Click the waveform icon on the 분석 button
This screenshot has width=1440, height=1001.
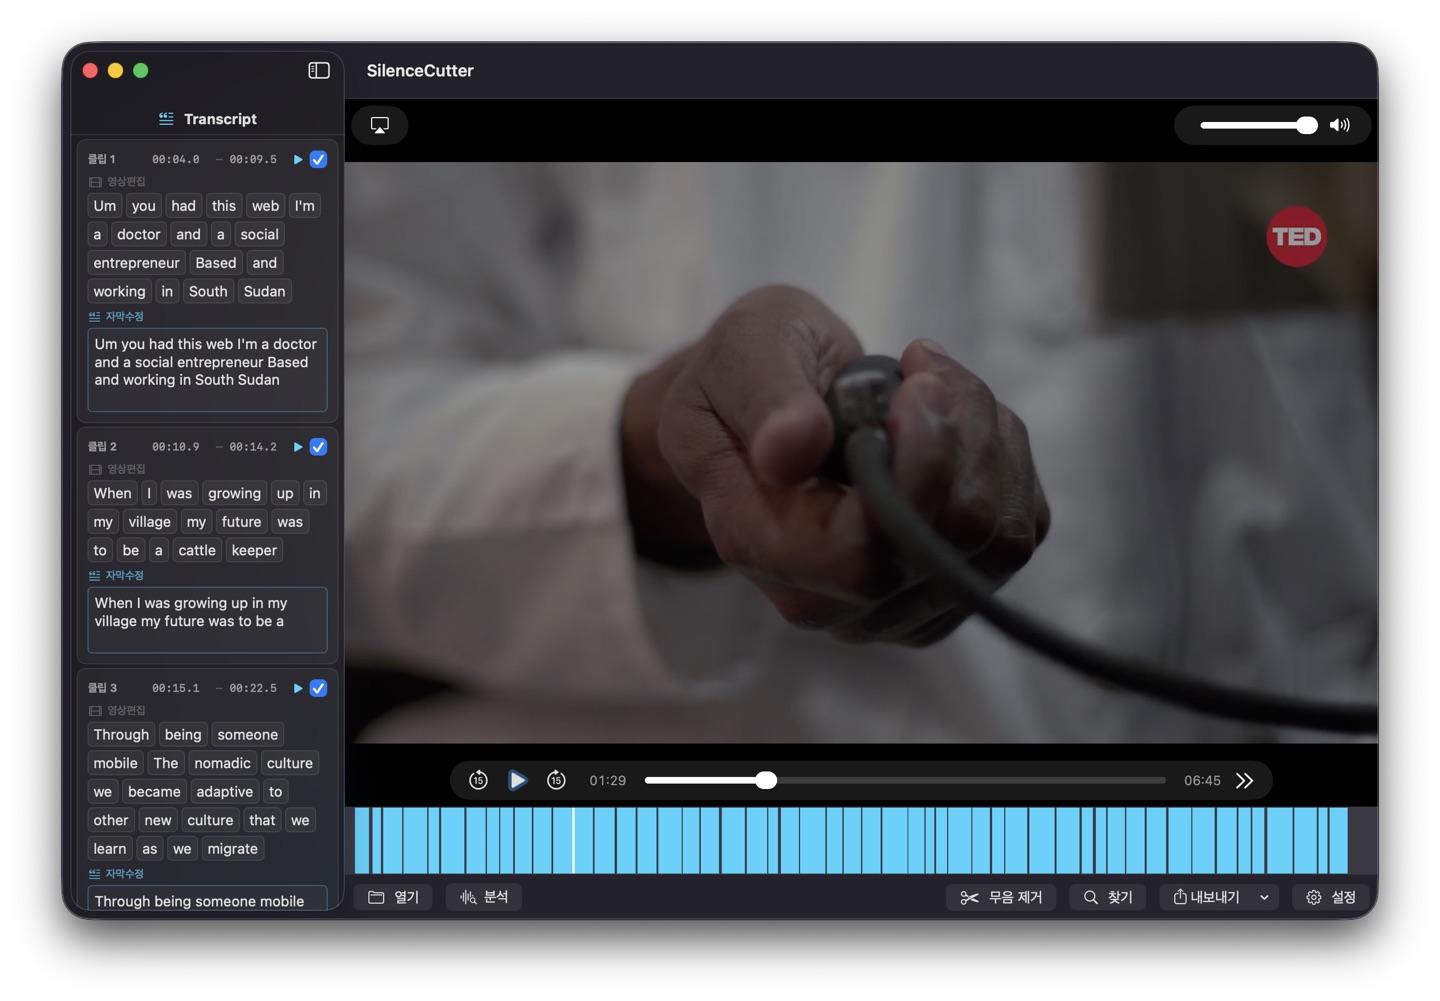pyautogui.click(x=466, y=897)
